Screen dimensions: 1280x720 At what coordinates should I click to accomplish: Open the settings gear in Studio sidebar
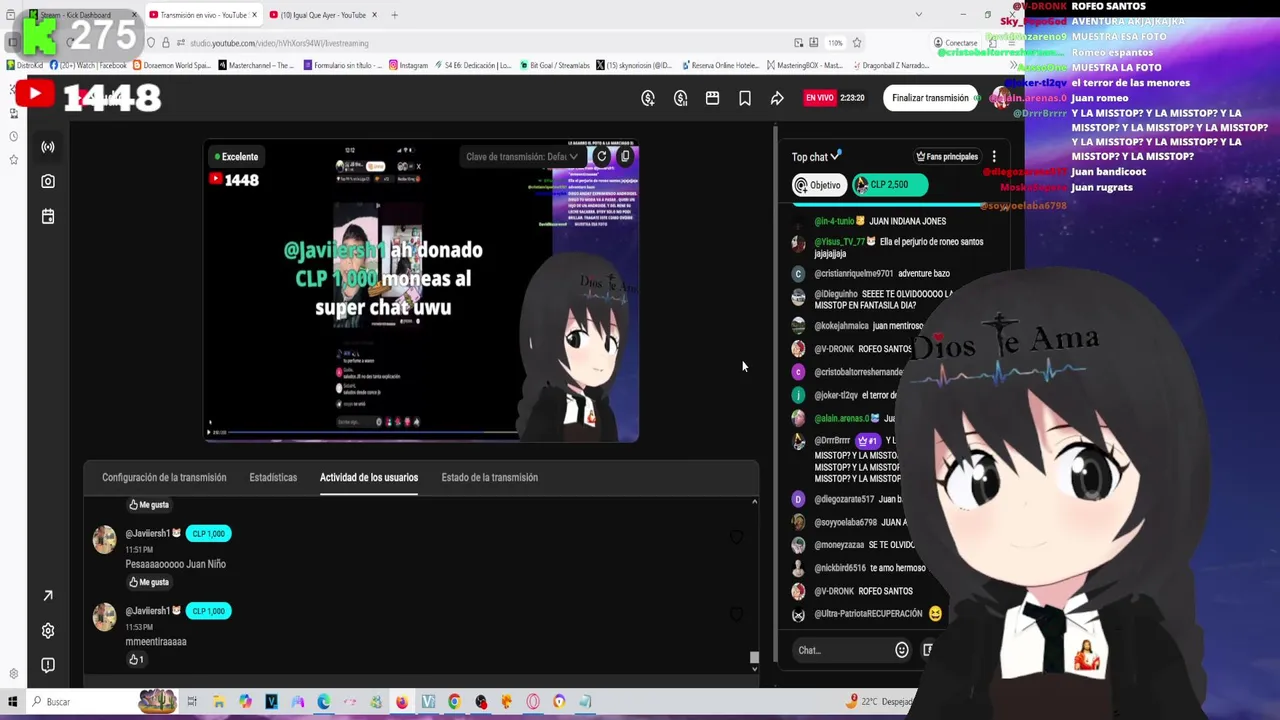point(48,631)
